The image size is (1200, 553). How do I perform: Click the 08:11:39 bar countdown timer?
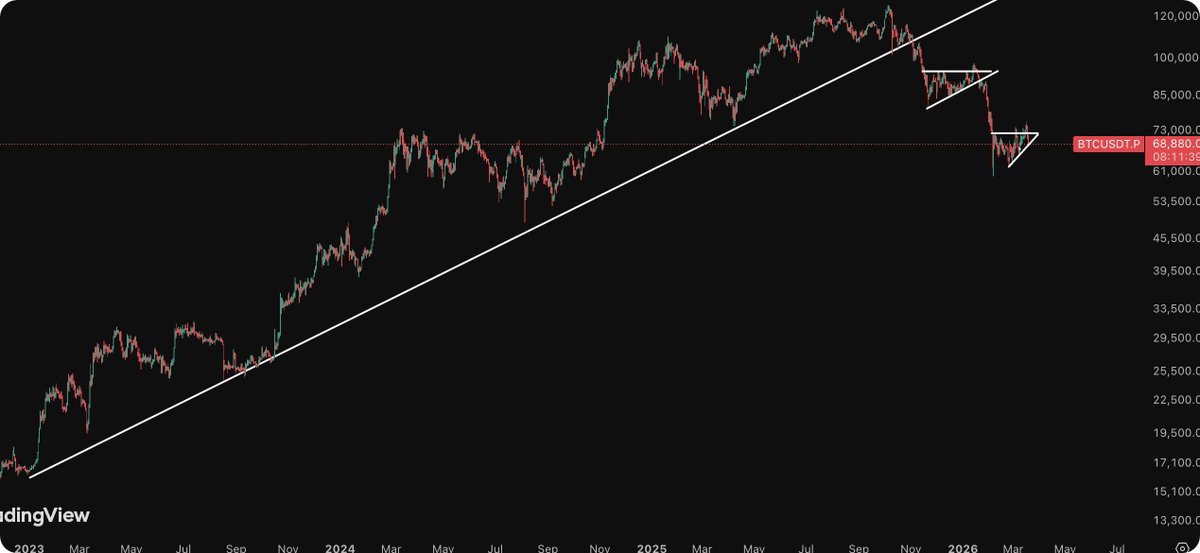point(1174,158)
